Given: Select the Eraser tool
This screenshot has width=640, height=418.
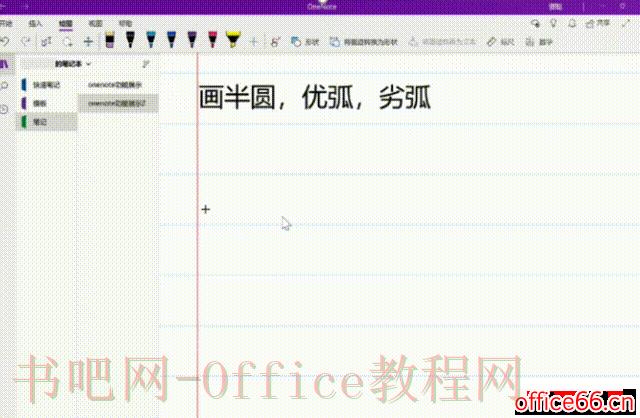Looking at the screenshot, I should coord(109,40).
